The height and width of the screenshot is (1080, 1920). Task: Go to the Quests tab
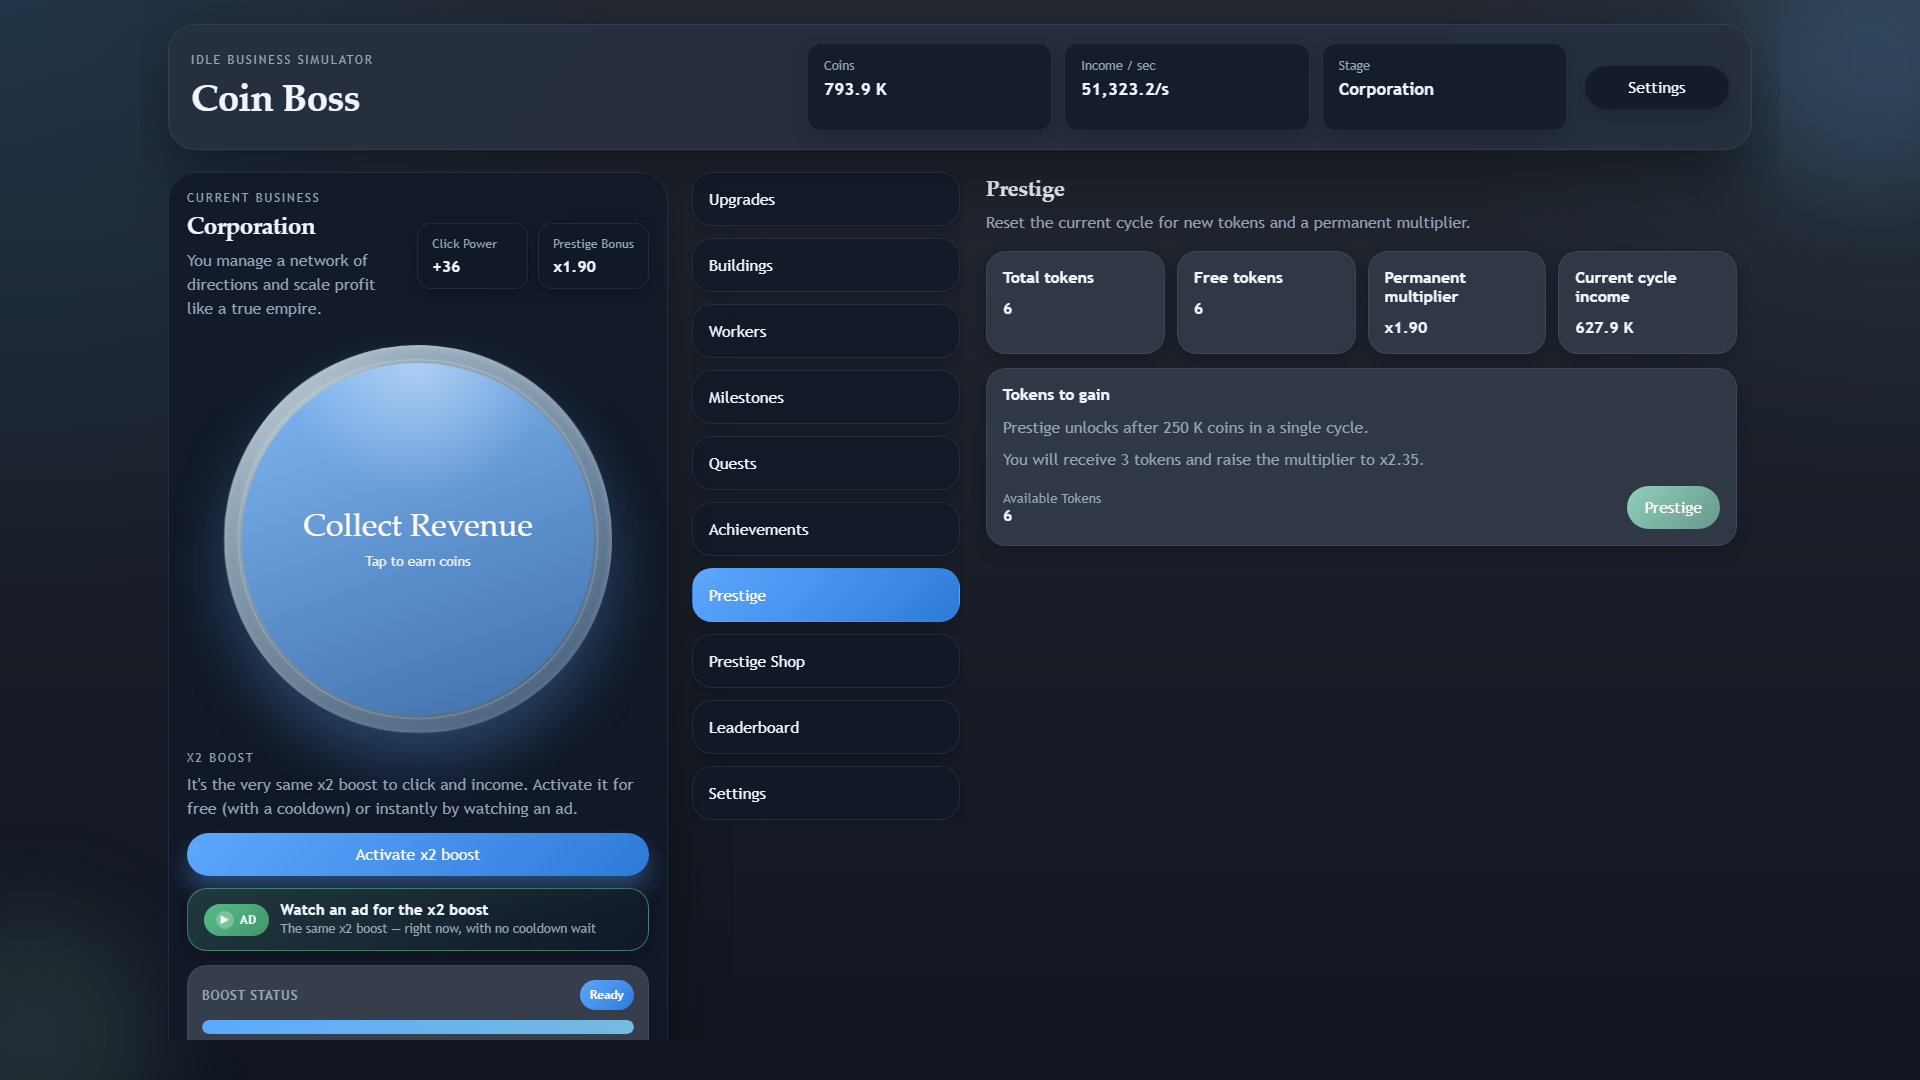pos(826,463)
